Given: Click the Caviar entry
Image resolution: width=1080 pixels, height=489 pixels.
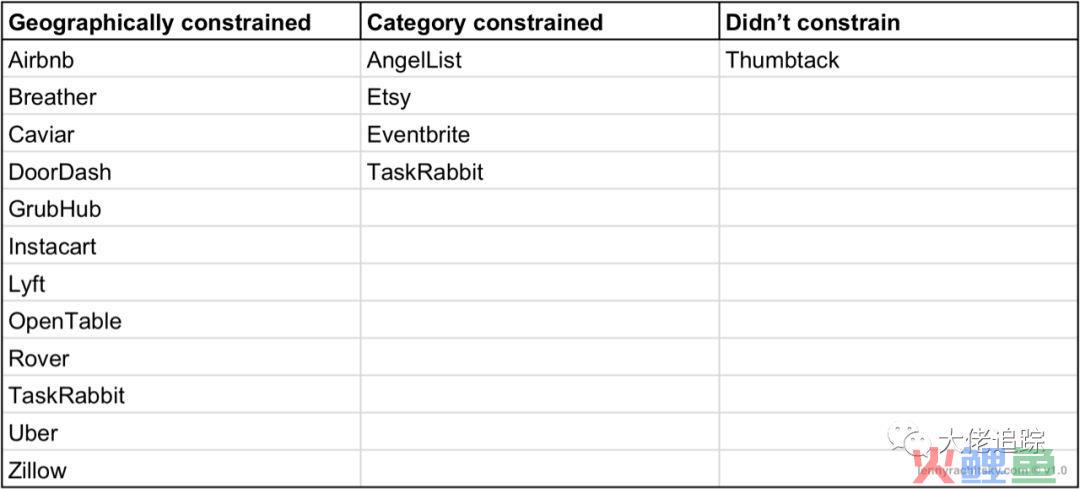Looking at the screenshot, I should [181, 134].
